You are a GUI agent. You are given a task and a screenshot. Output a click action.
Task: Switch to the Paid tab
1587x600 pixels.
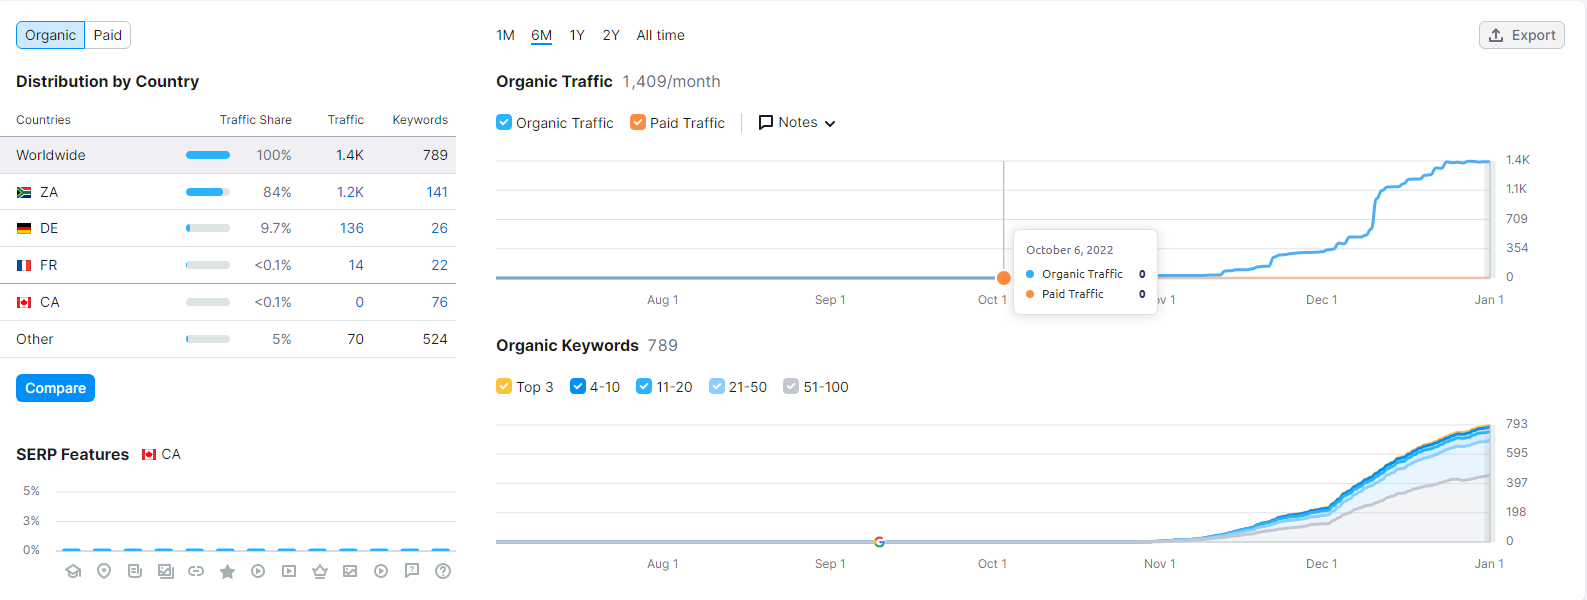click(x=107, y=35)
